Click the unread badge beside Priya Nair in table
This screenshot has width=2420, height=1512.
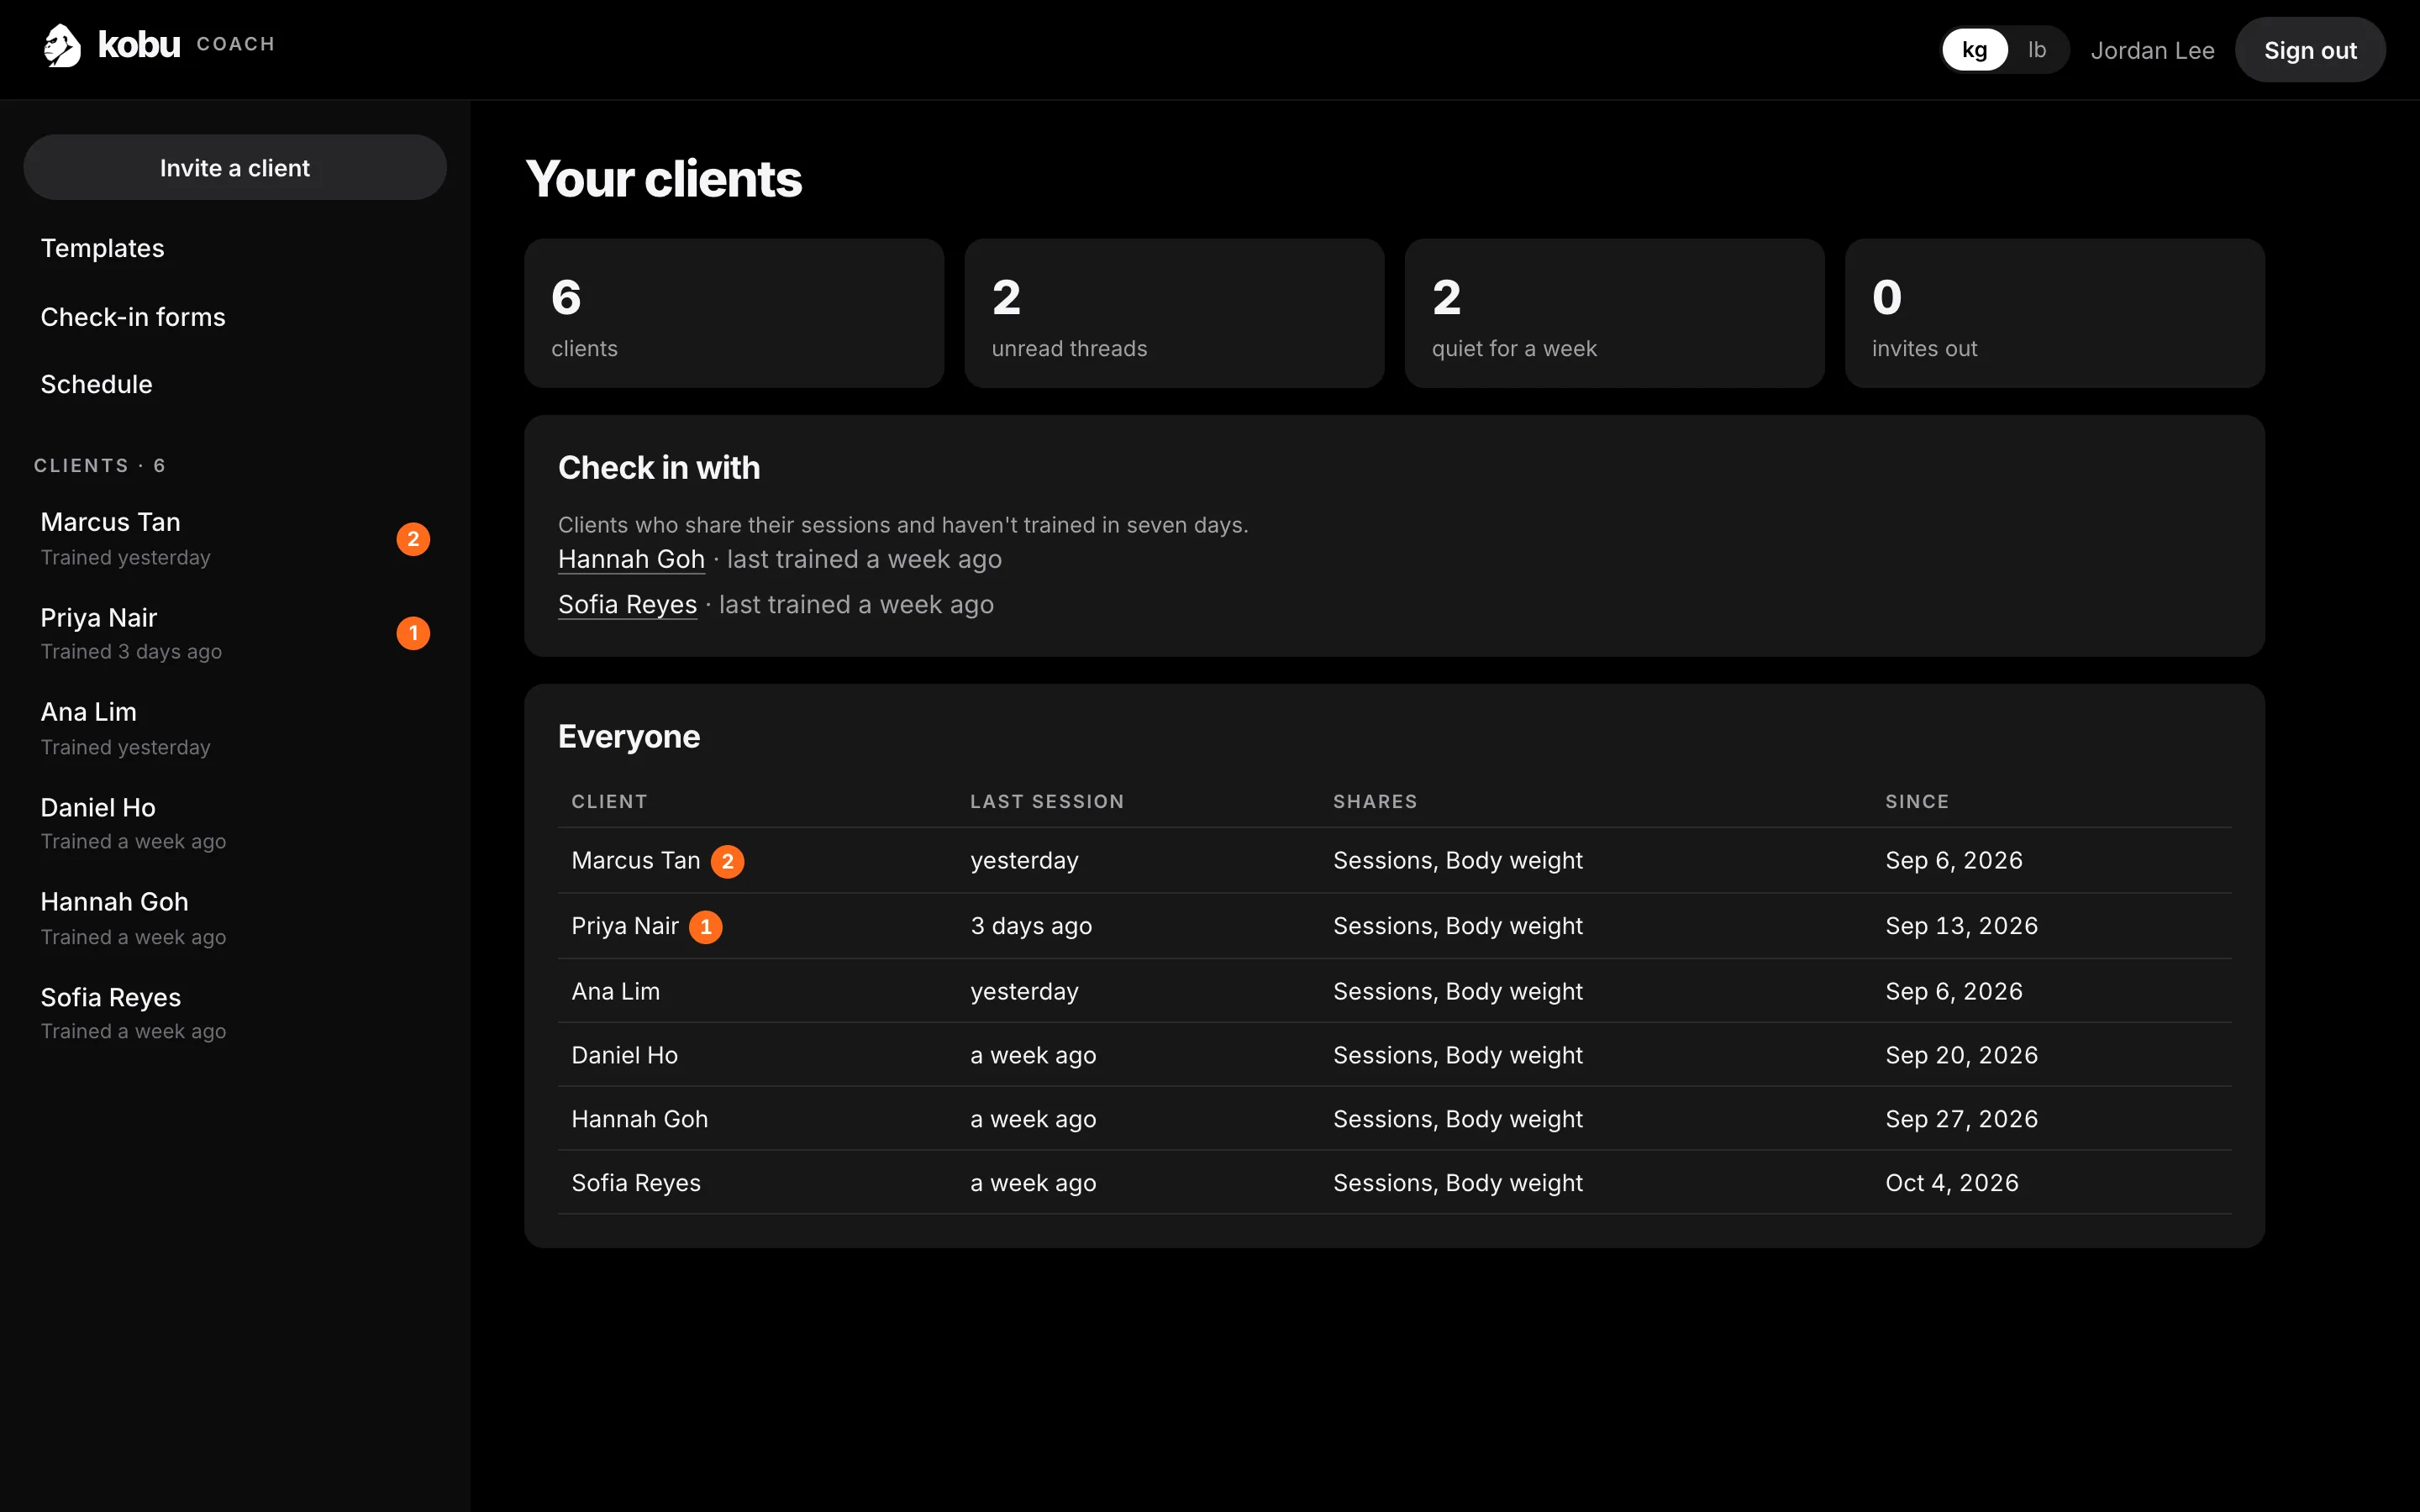(x=706, y=927)
